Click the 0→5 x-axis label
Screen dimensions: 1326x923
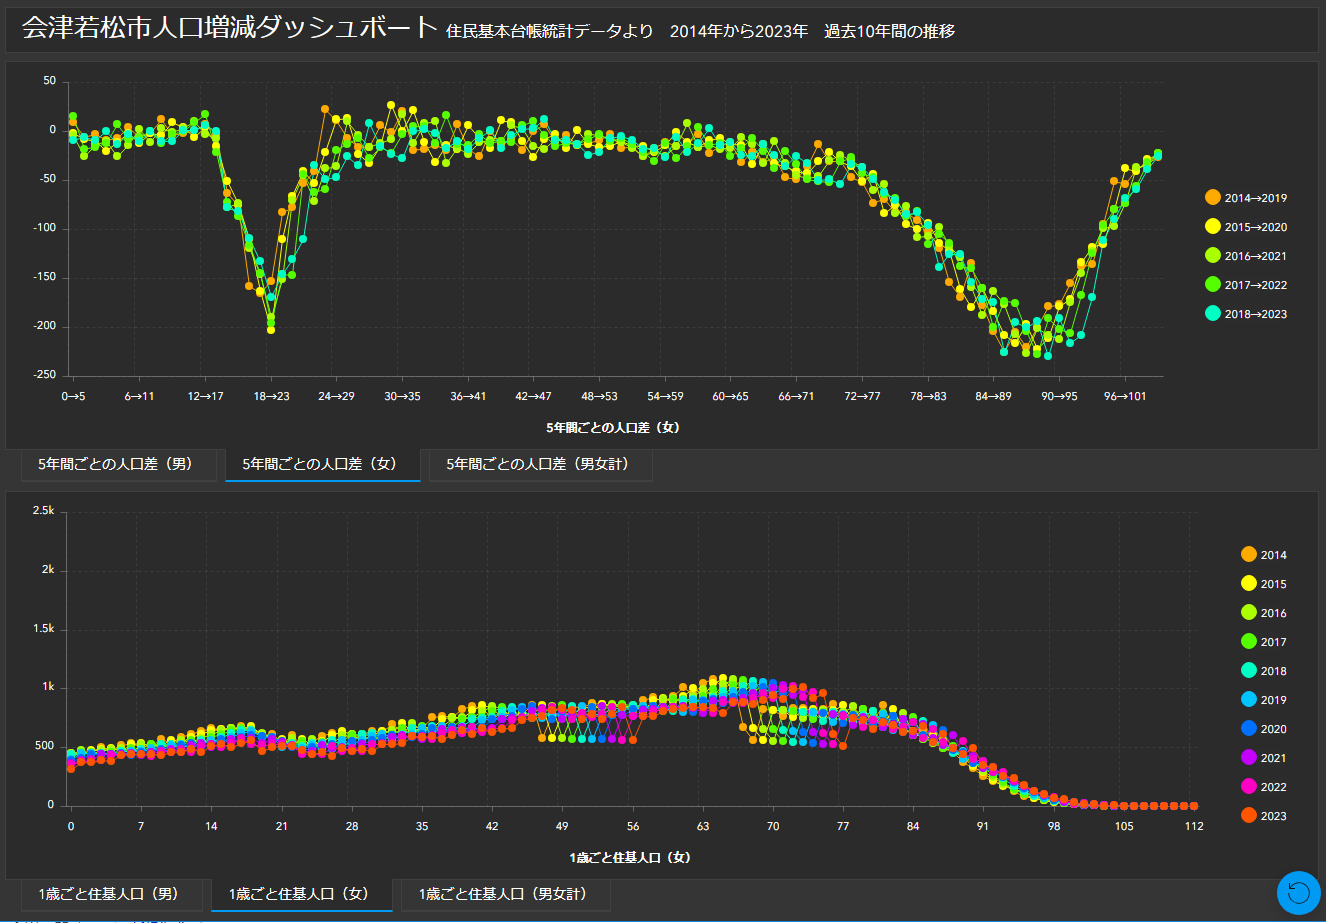[x=73, y=396]
